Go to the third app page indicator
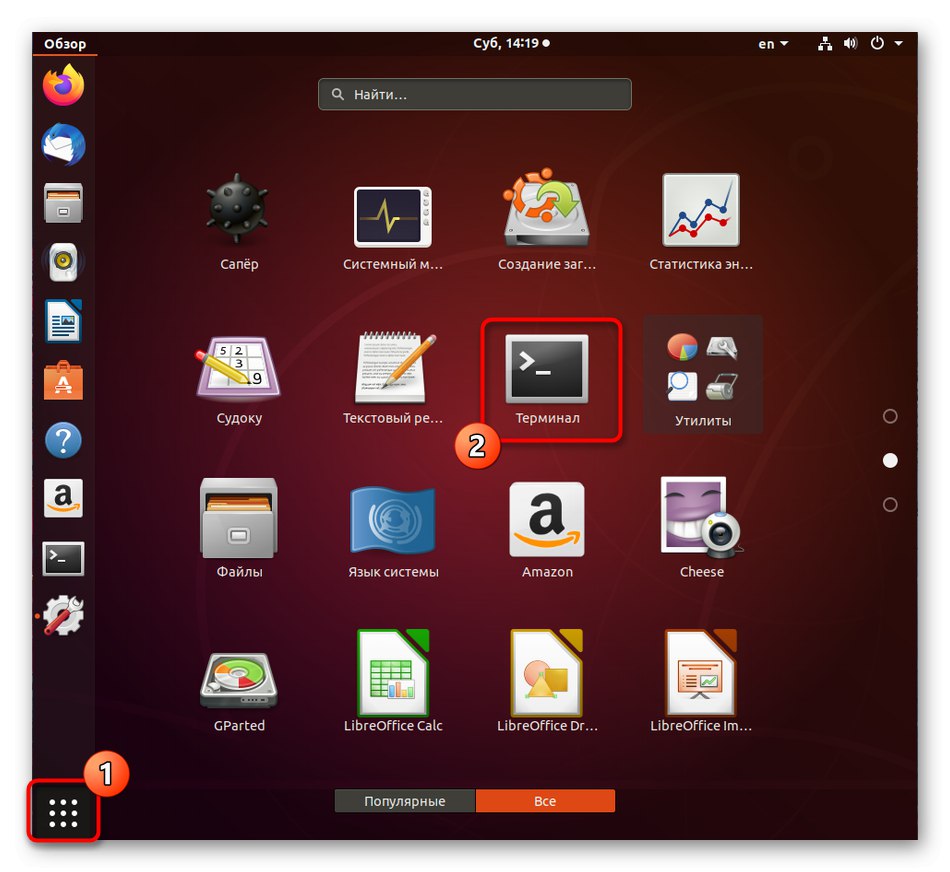This screenshot has width=950, height=872. coord(889,505)
